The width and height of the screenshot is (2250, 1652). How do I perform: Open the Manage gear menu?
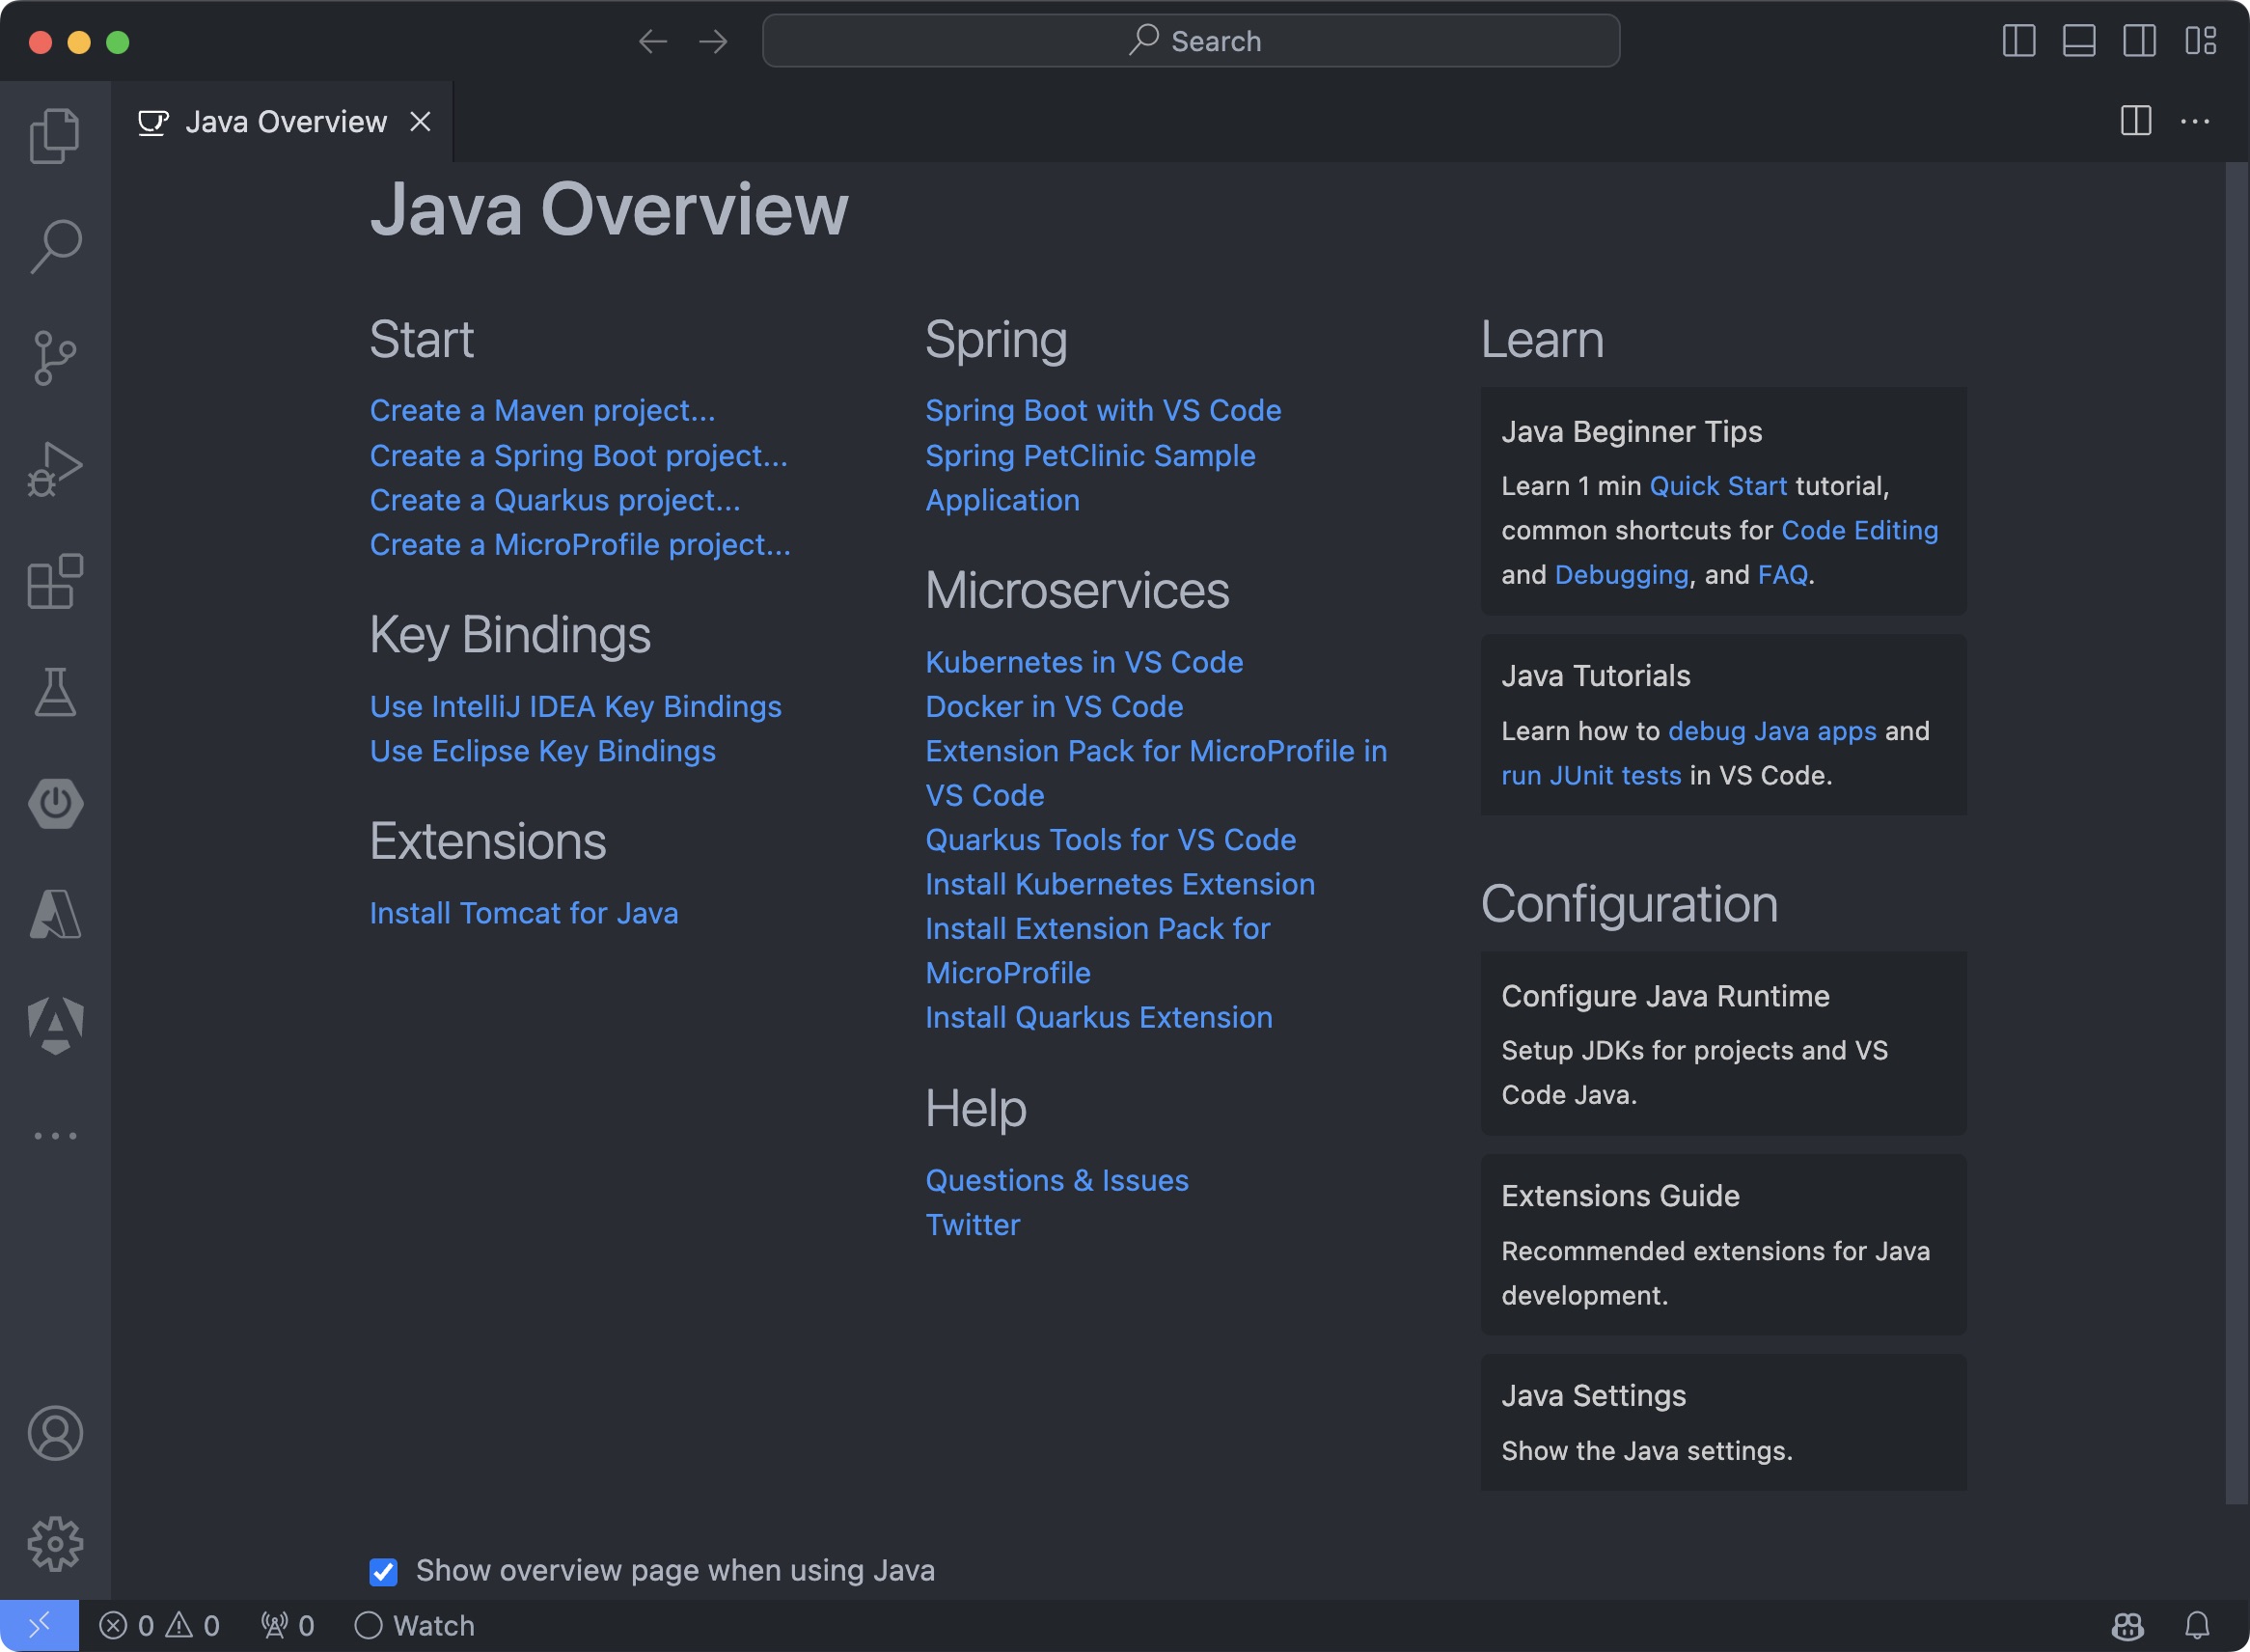point(55,1543)
